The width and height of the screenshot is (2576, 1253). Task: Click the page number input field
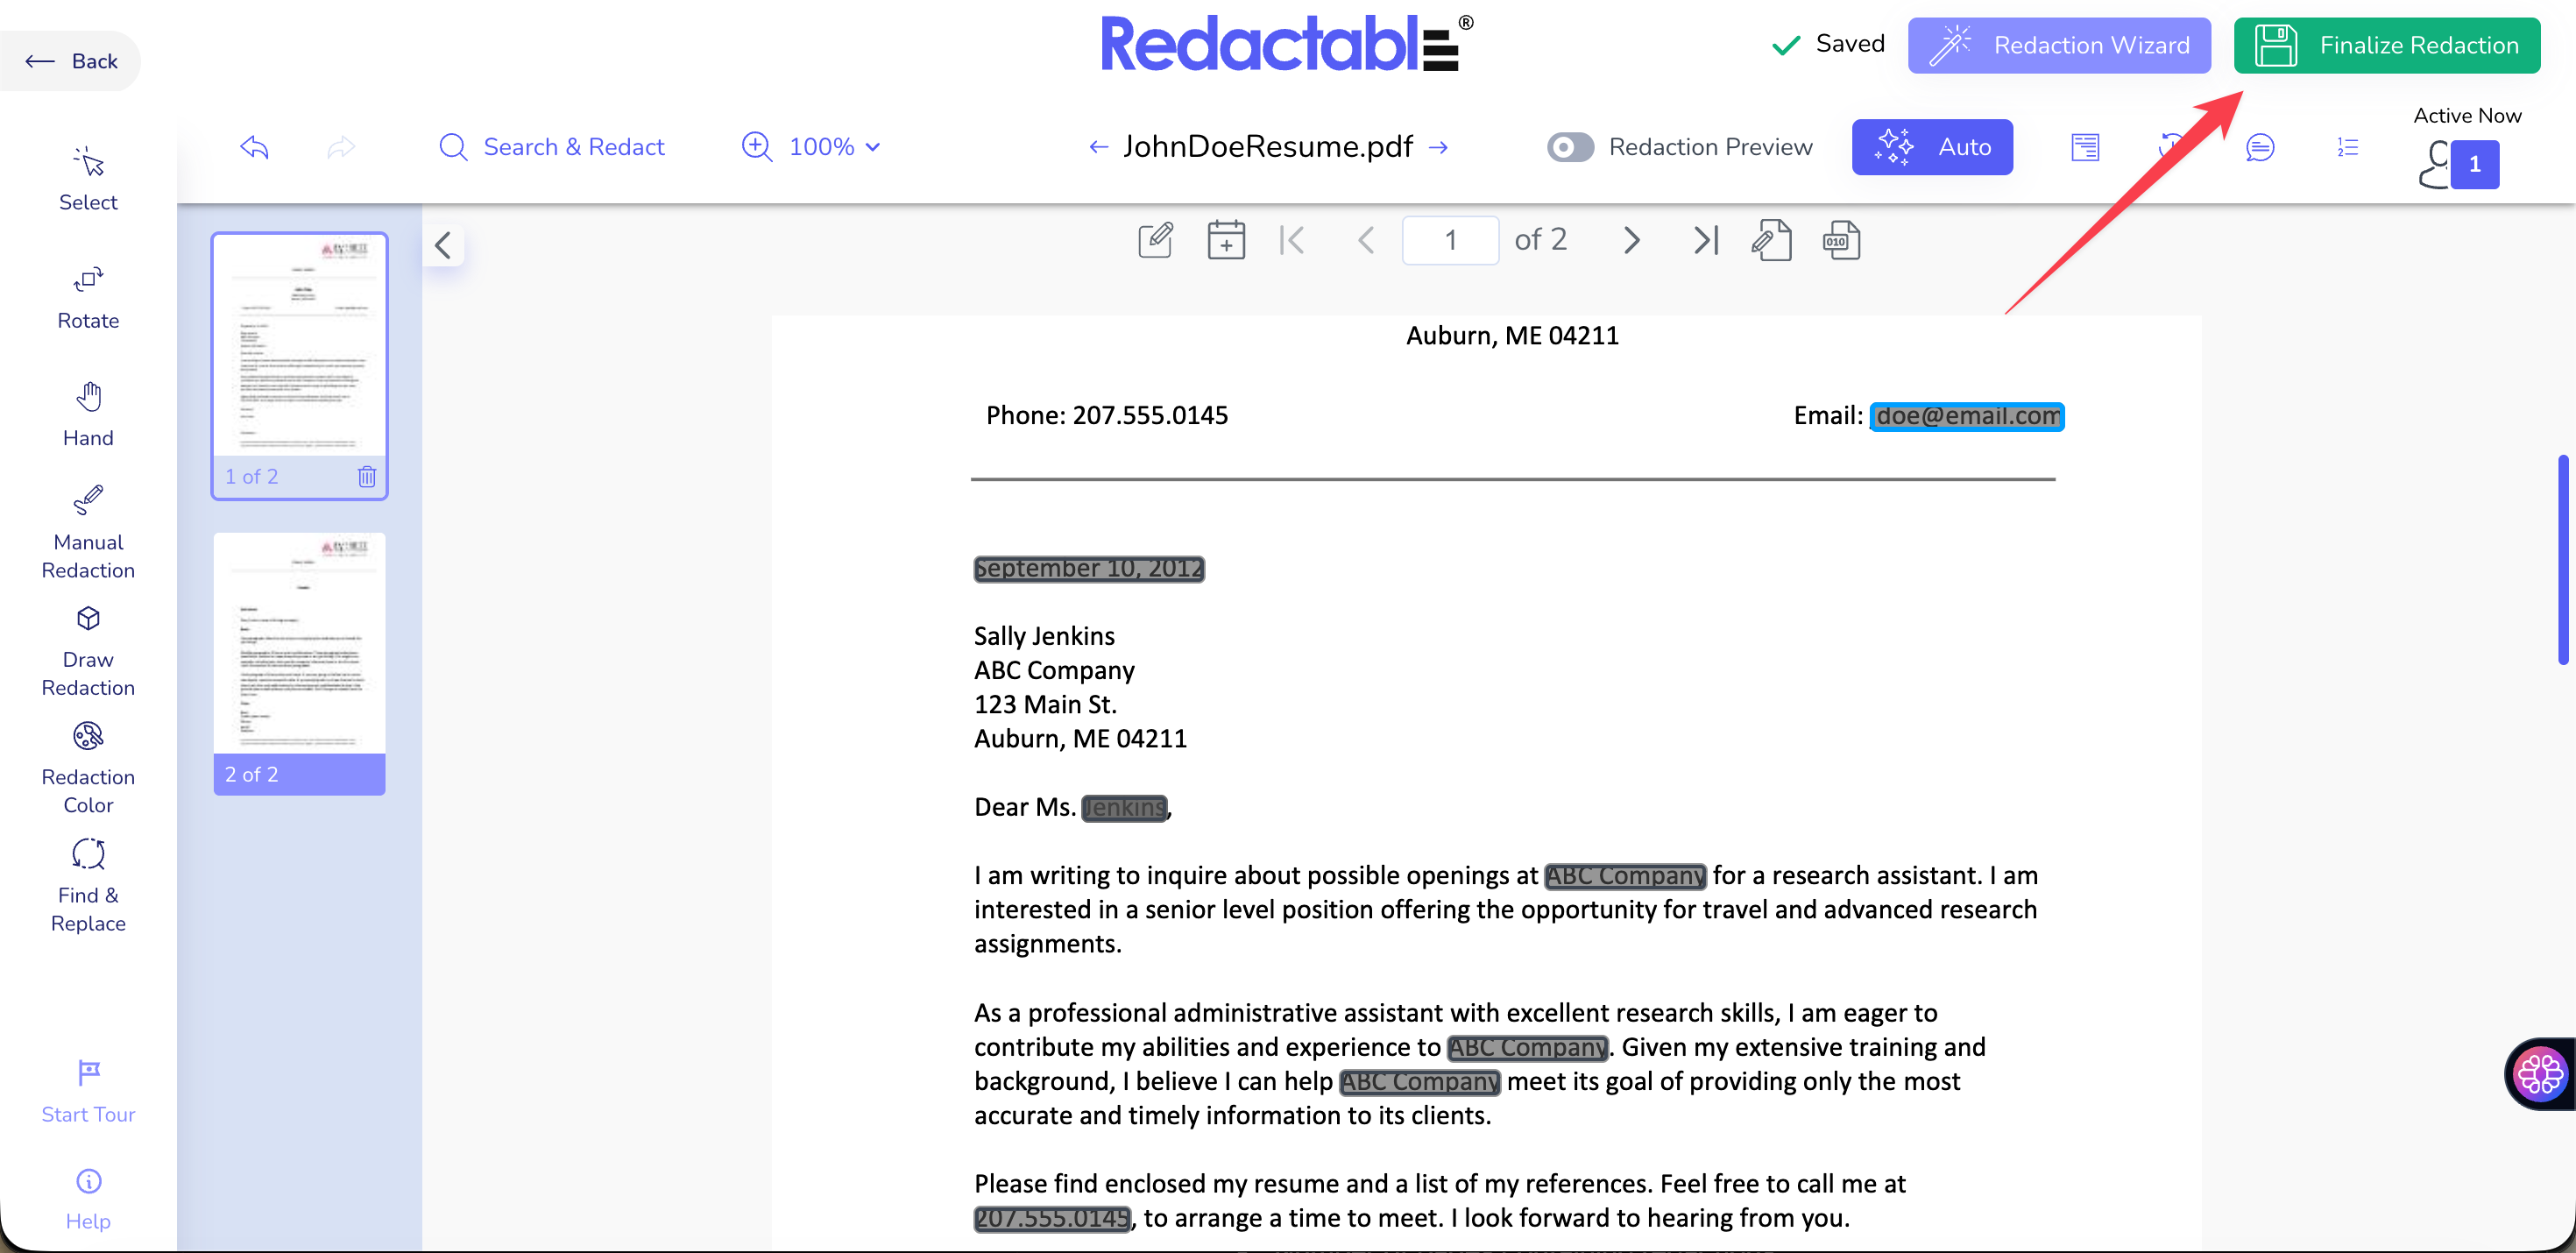1450,240
